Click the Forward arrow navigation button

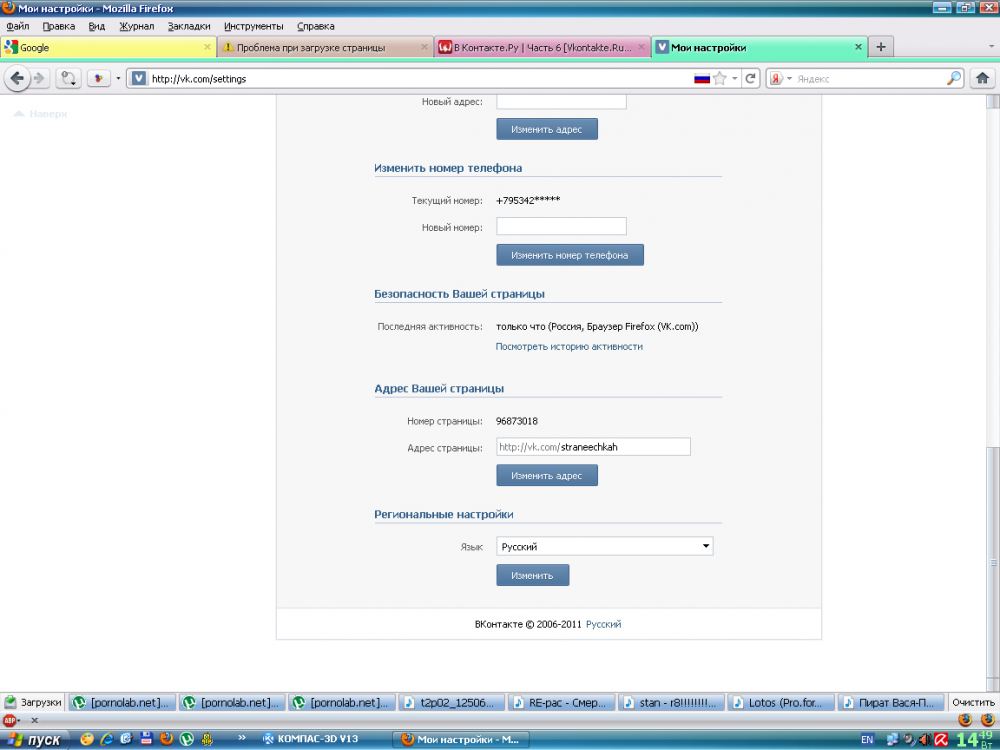pyautogui.click(x=39, y=78)
